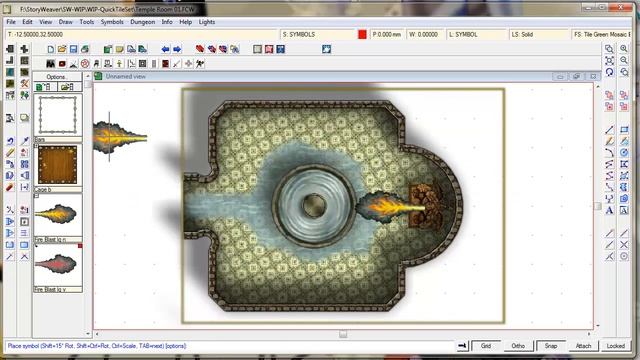
Task: Click the symbol catalog scroll-up arrow
Action: click(x=87, y=76)
